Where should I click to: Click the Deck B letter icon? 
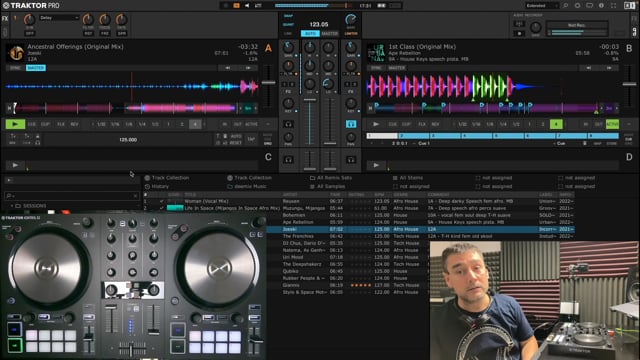[629, 48]
